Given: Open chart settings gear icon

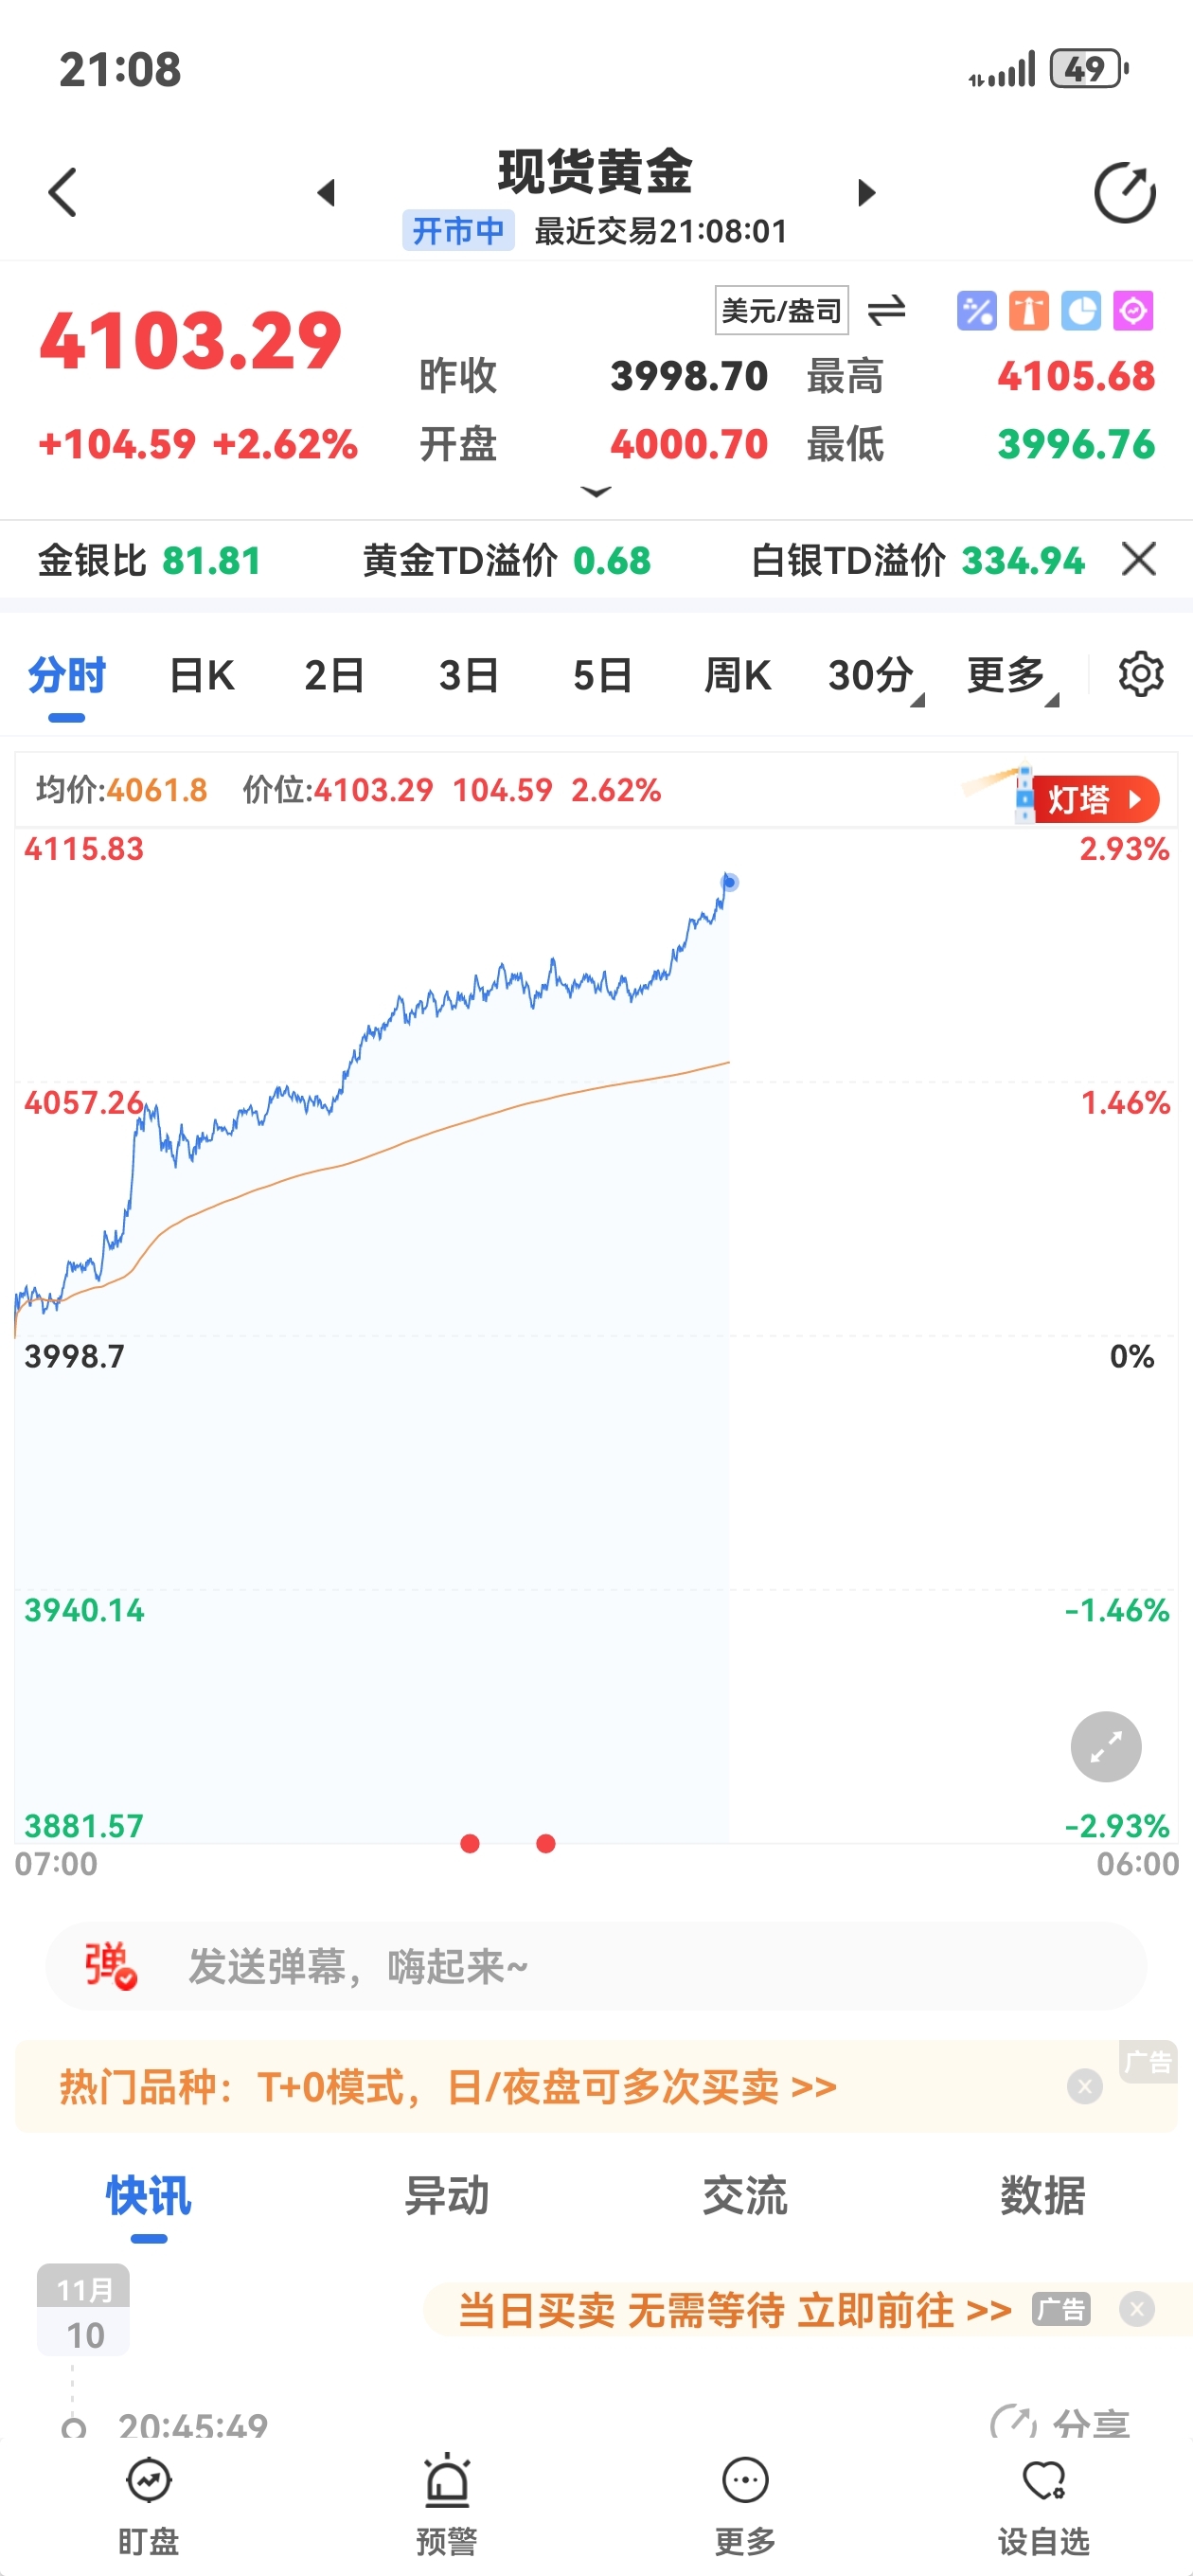Looking at the screenshot, I should click(1140, 675).
